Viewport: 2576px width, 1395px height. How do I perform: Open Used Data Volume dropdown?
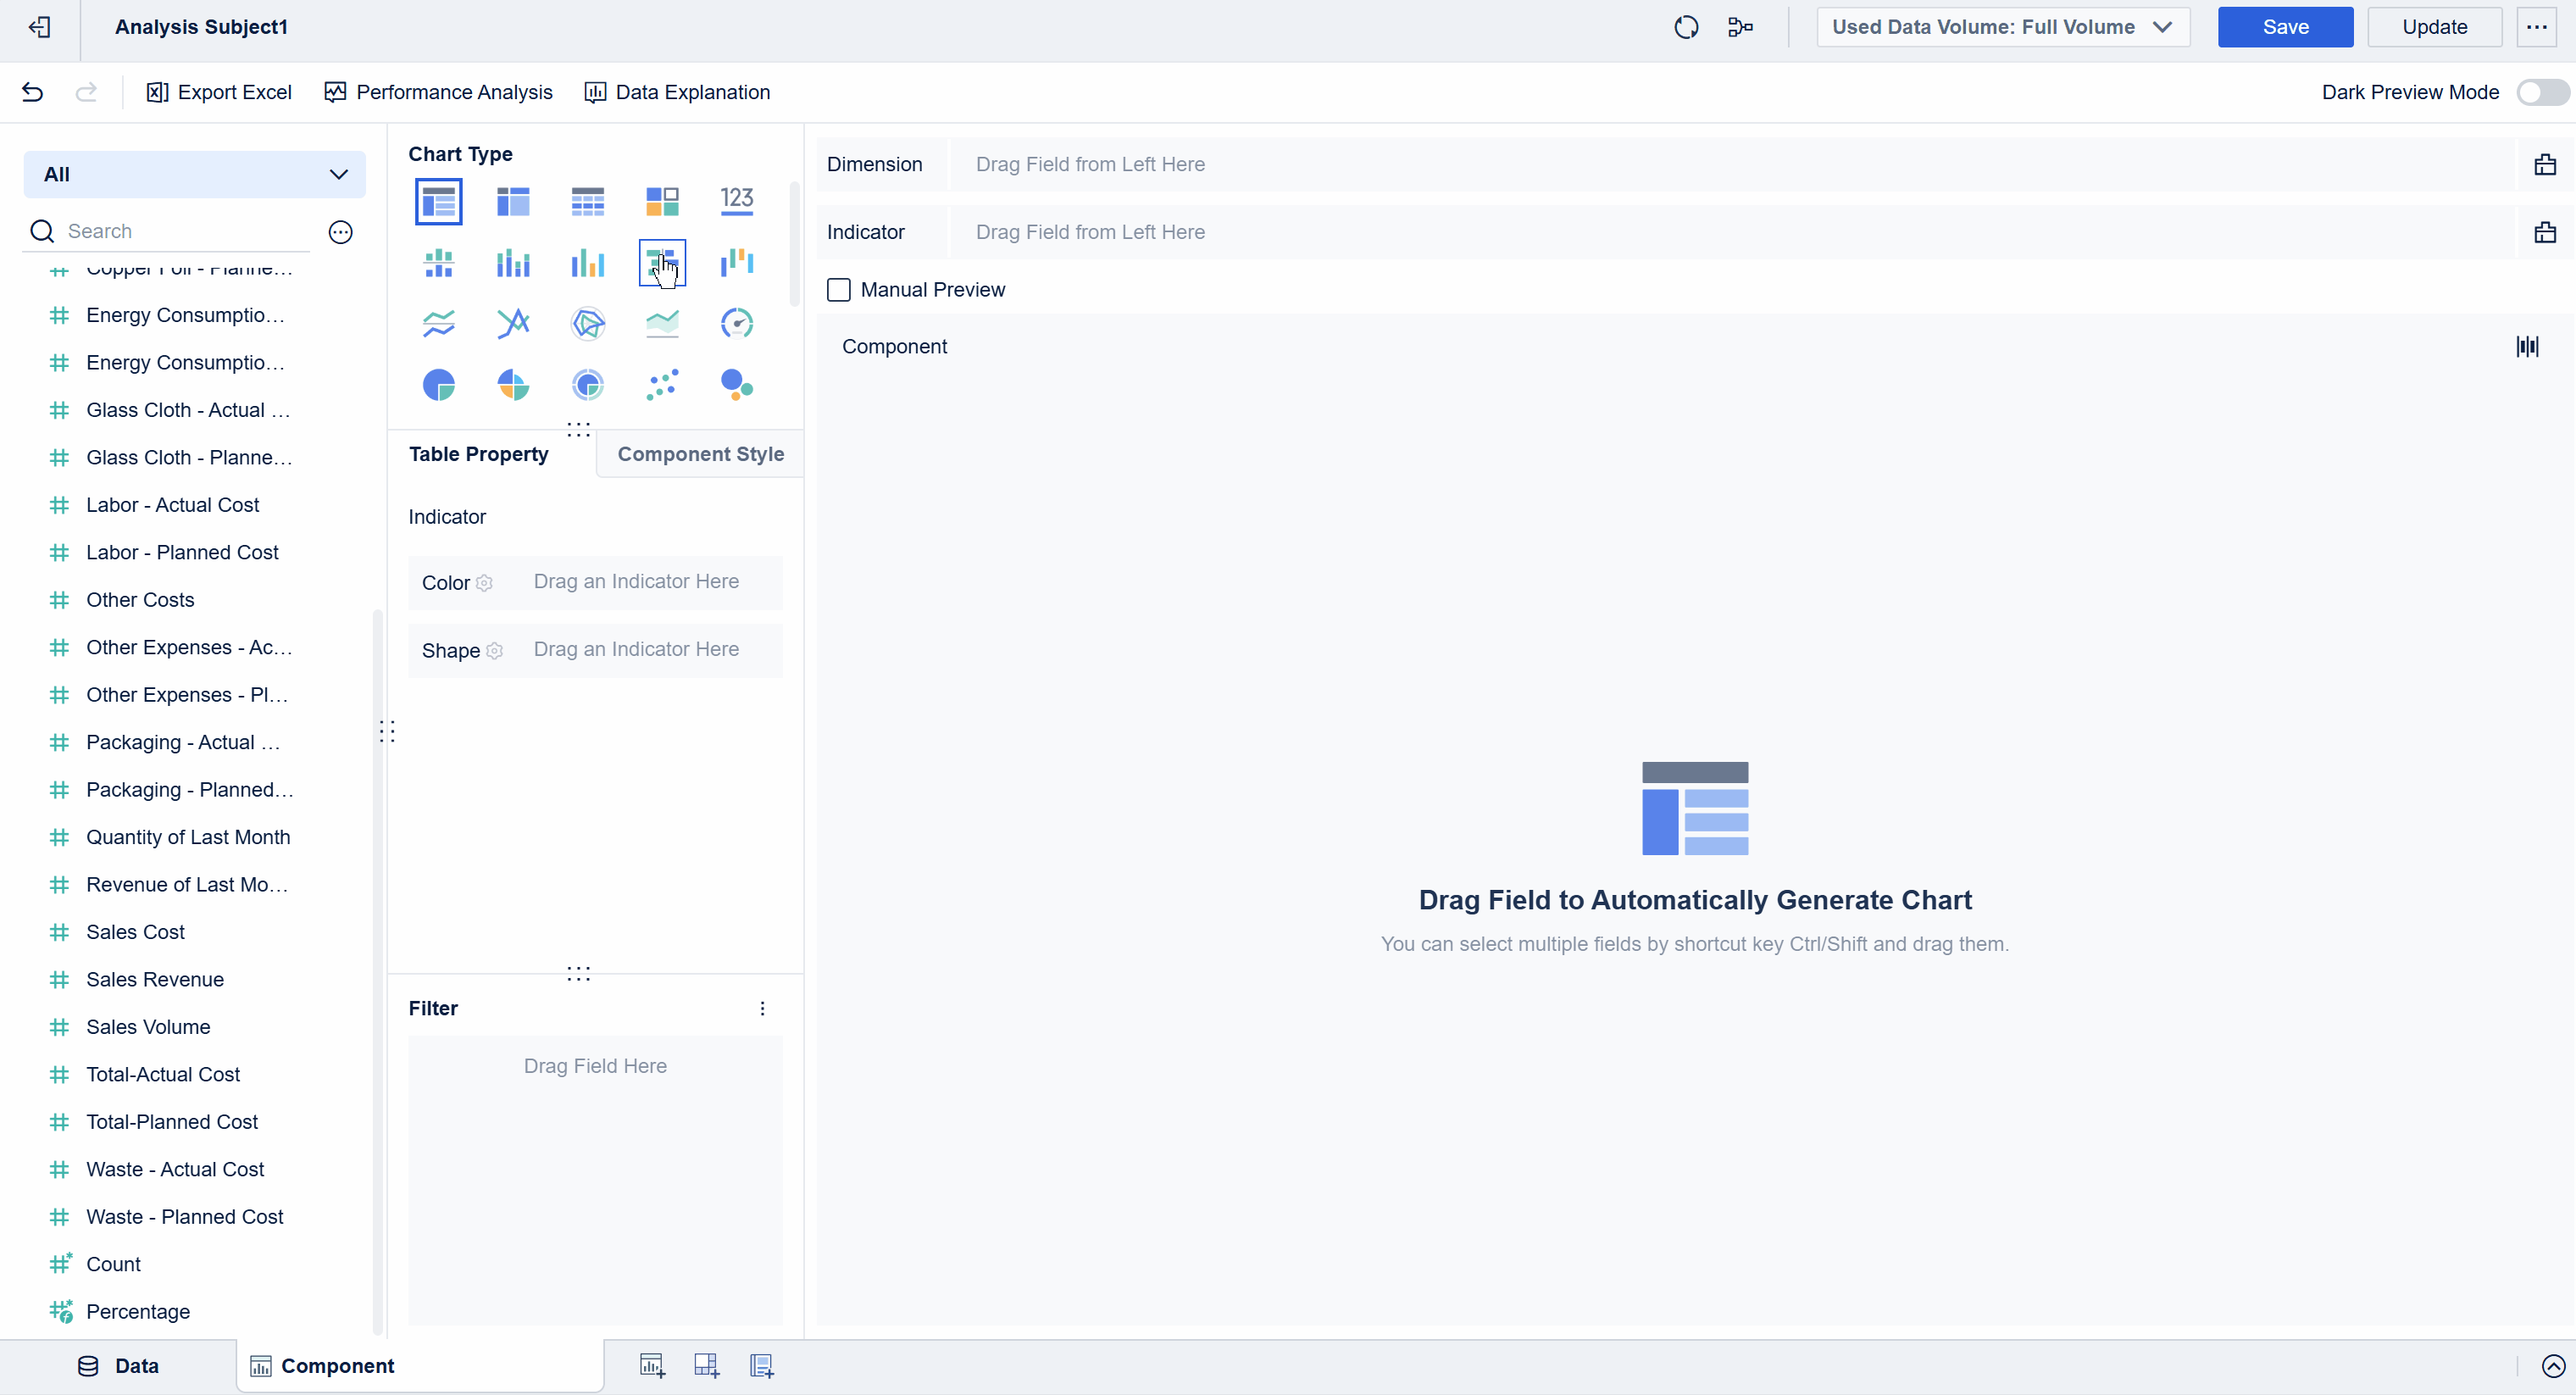coord(2002,27)
